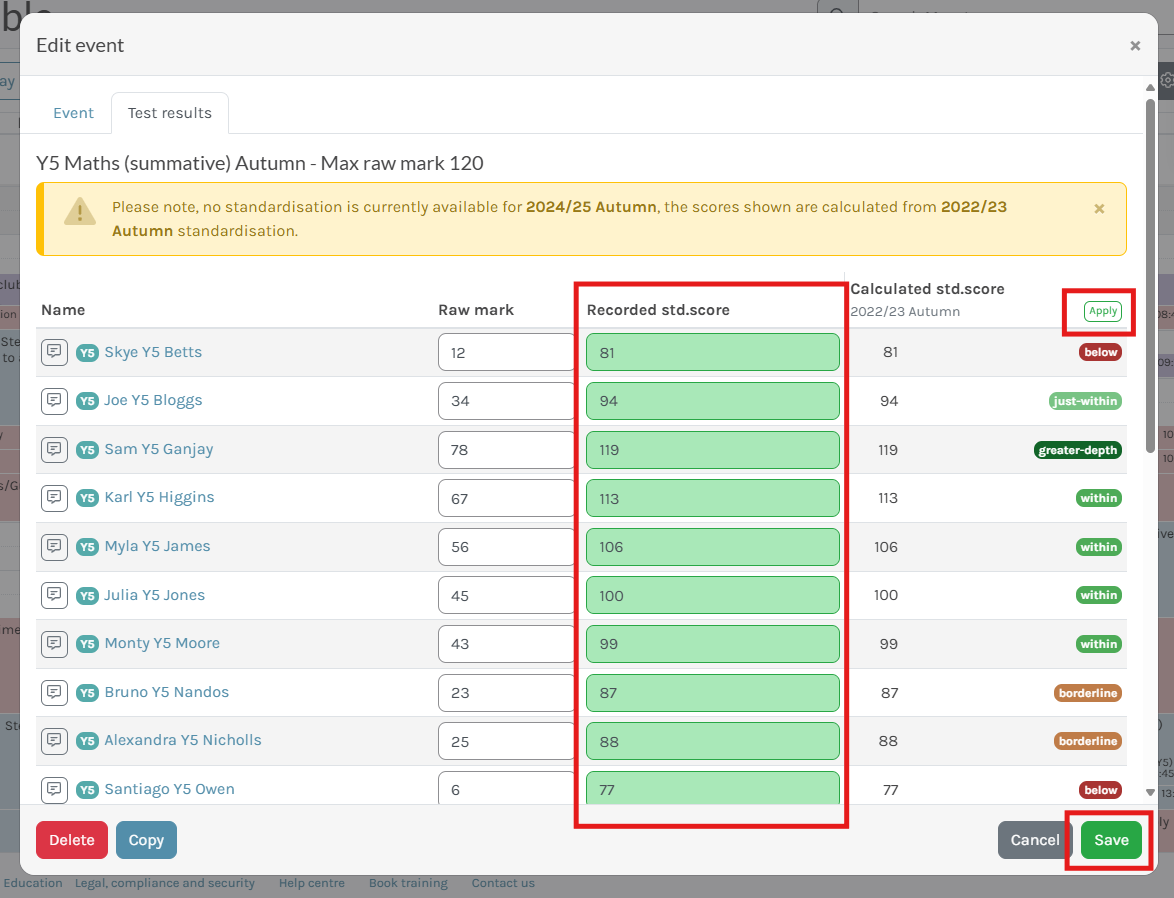Edit recorded std.score for Alexandra Y5 Nicholls
This screenshot has width=1174, height=898.
click(712, 741)
